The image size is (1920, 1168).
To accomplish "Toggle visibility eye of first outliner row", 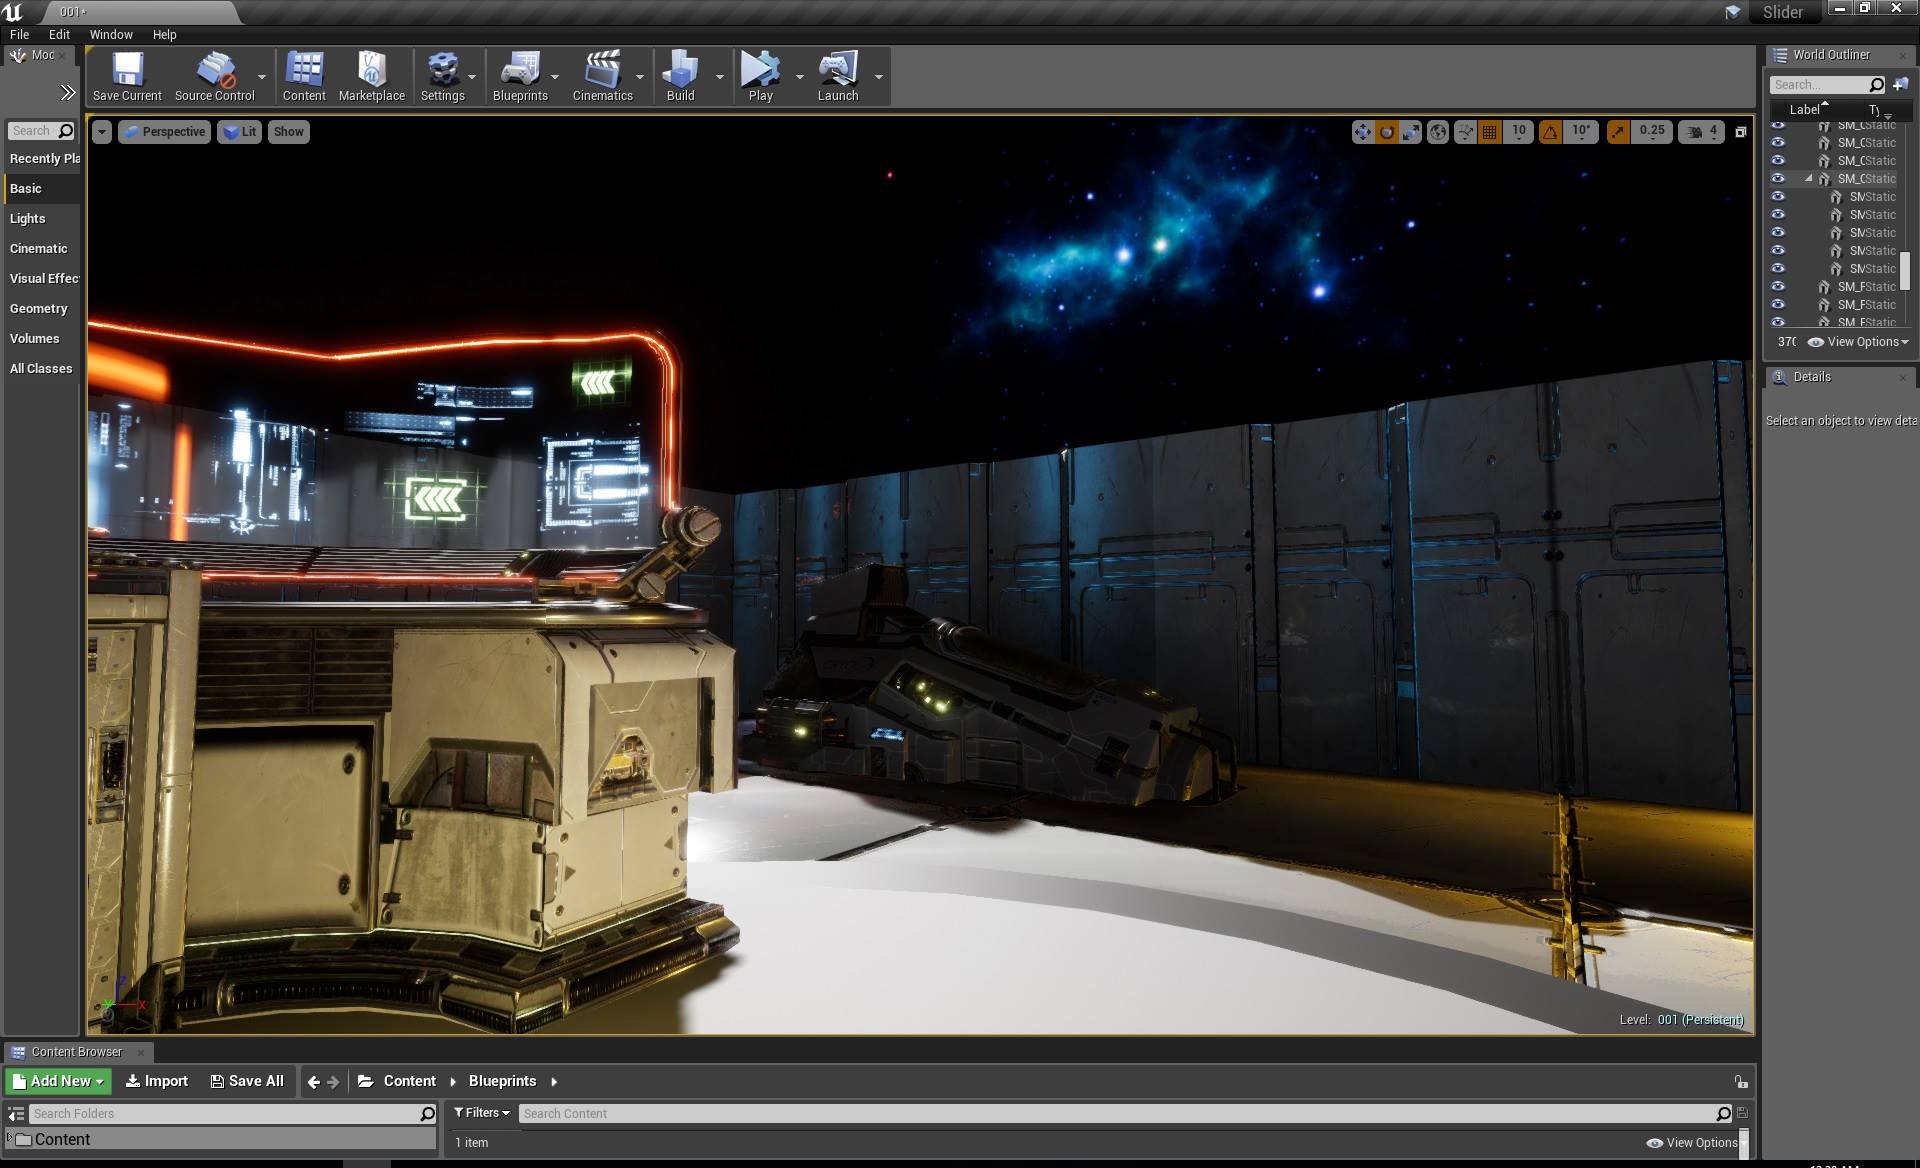I will click(1778, 126).
